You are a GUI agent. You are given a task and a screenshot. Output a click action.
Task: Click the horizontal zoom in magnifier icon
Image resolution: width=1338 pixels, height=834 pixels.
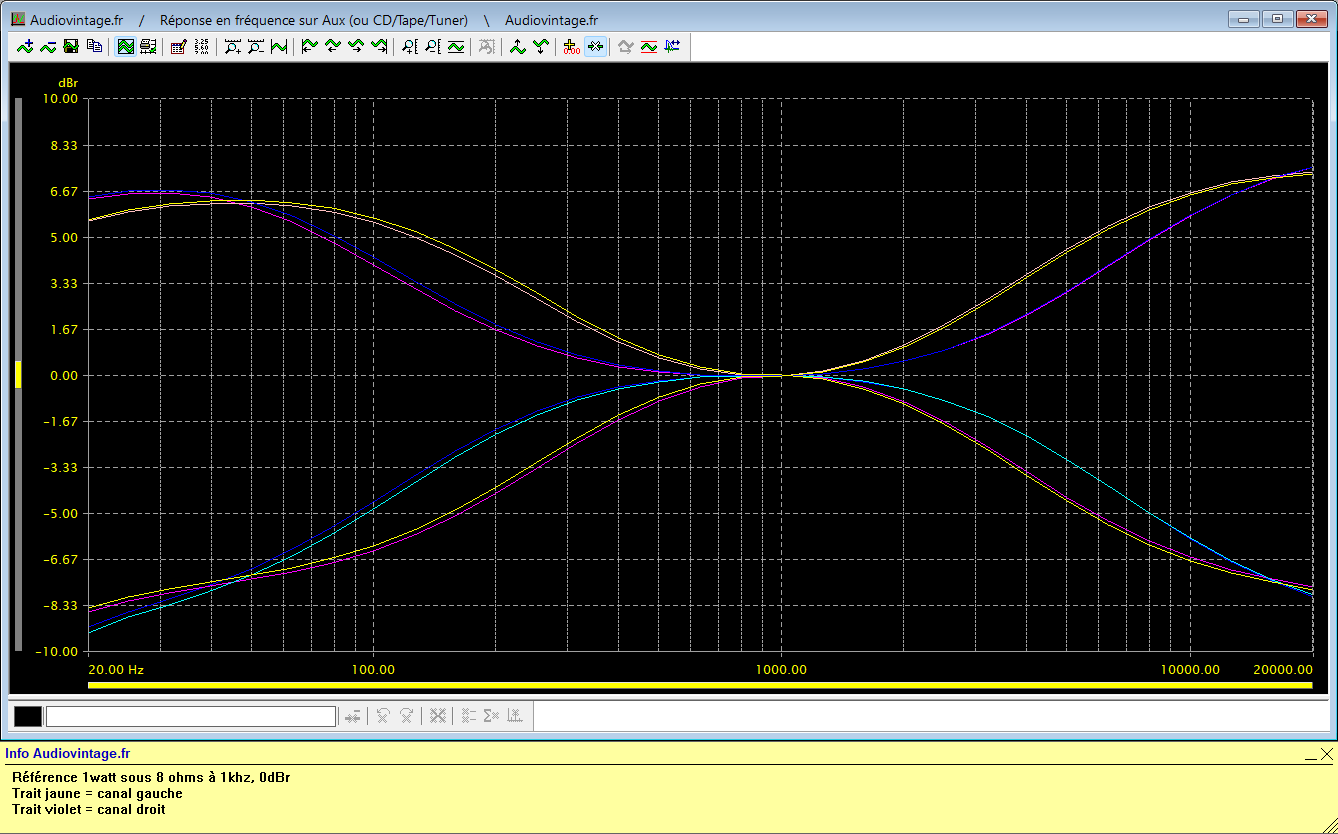[x=233, y=46]
